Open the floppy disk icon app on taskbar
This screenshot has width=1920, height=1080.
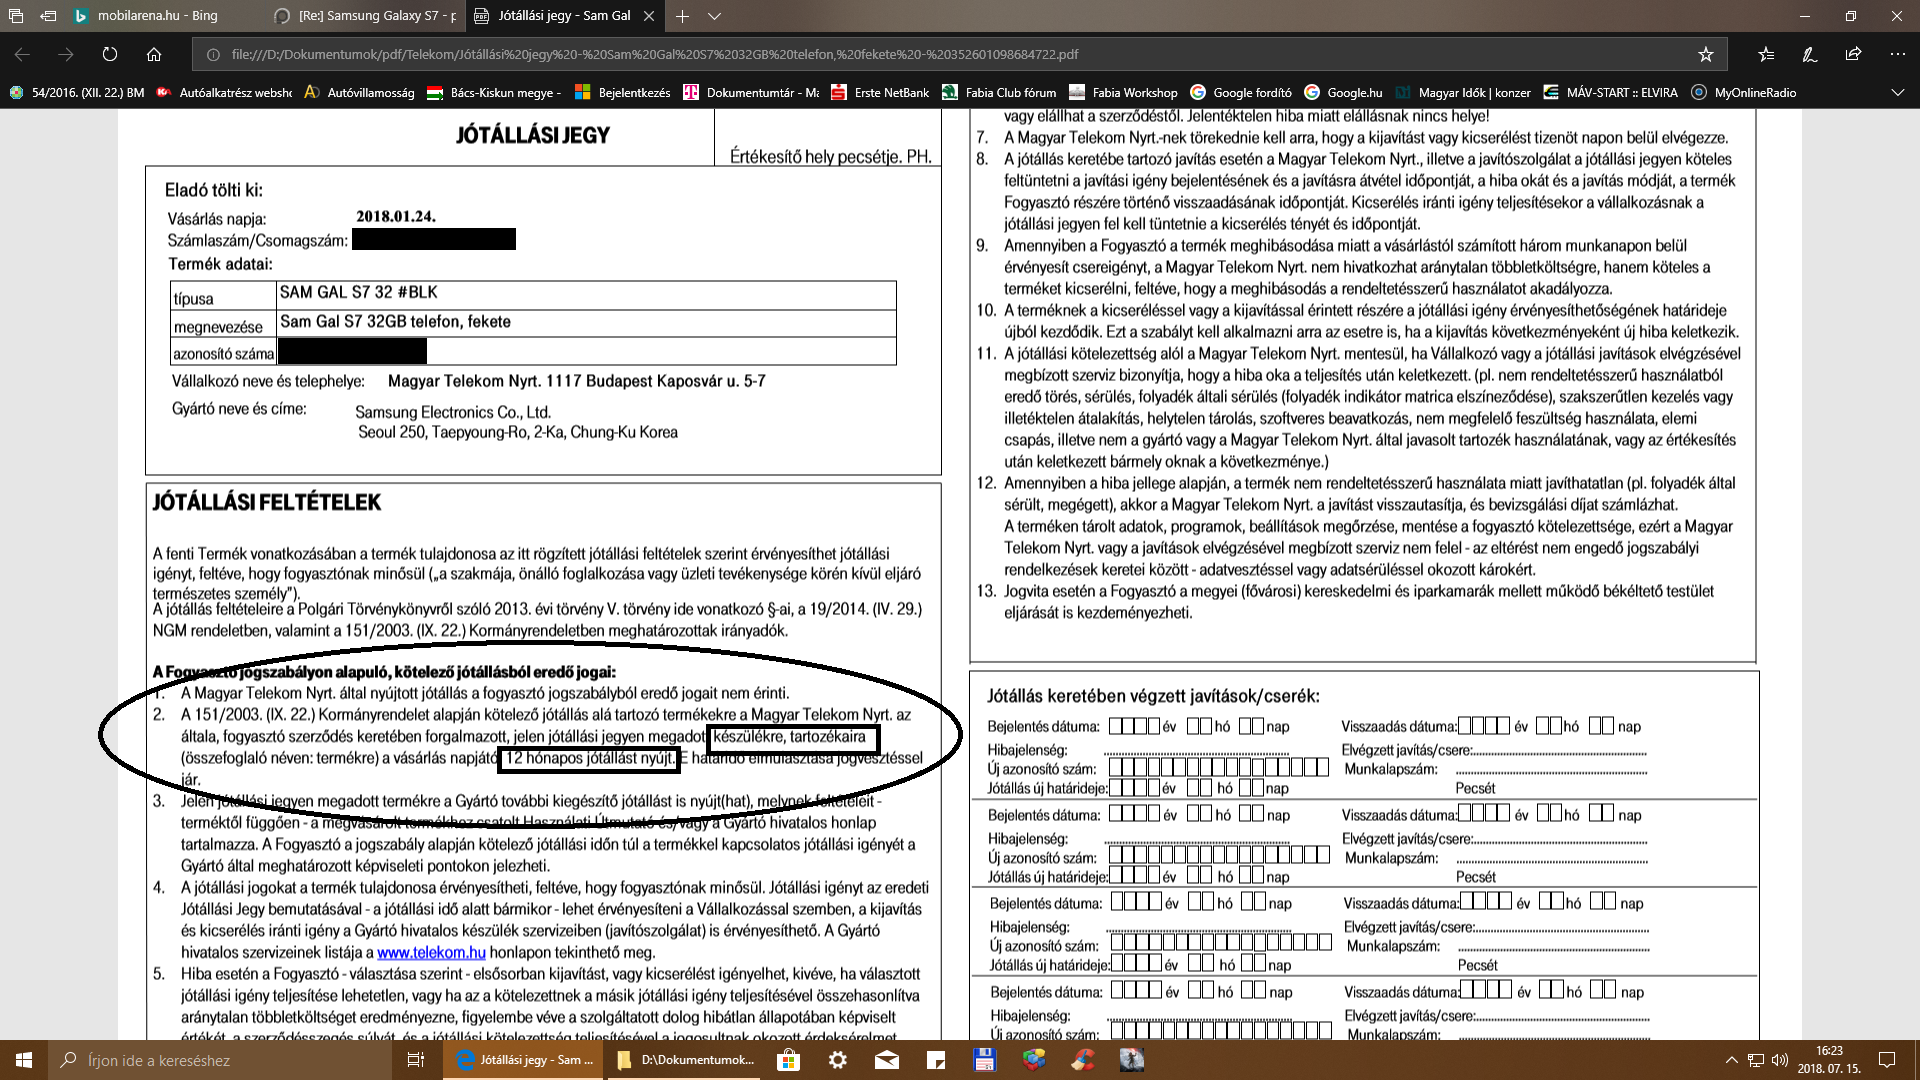[984, 1060]
